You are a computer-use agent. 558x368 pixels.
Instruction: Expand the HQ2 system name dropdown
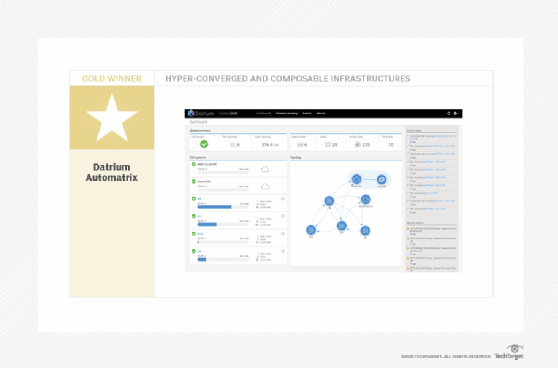(x=201, y=234)
